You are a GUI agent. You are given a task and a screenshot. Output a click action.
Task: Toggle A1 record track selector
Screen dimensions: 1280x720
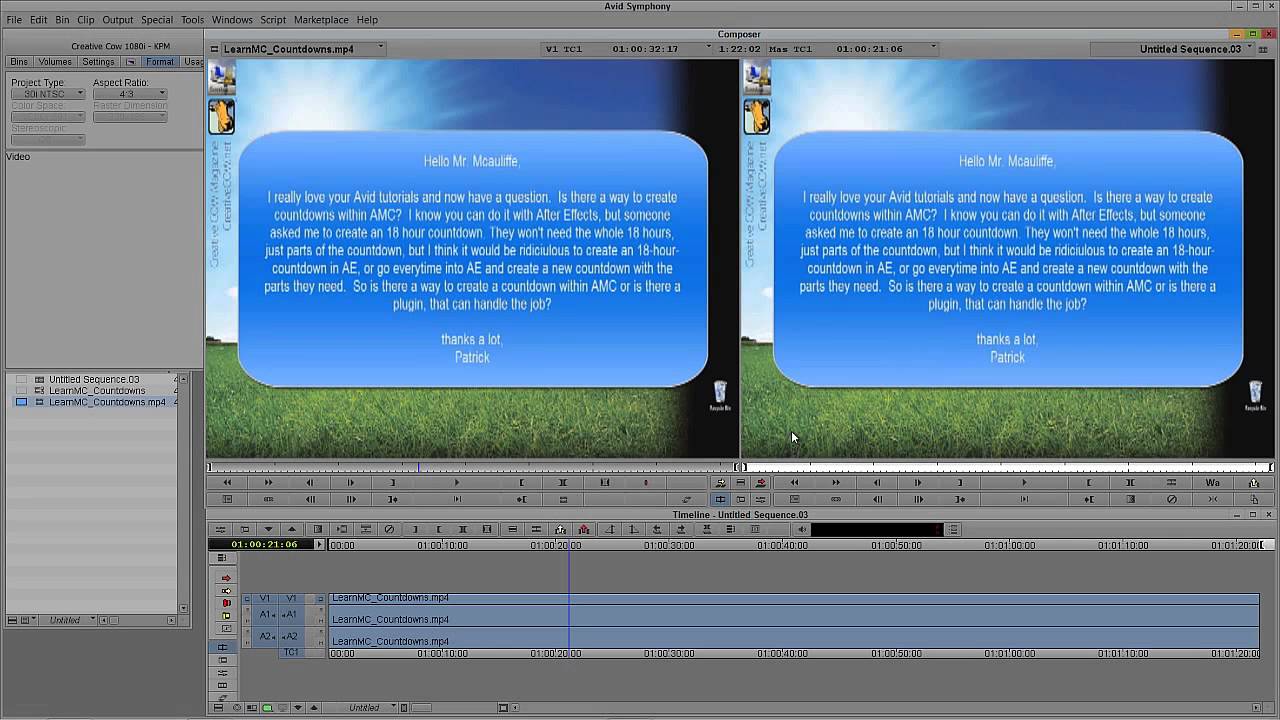coord(290,614)
